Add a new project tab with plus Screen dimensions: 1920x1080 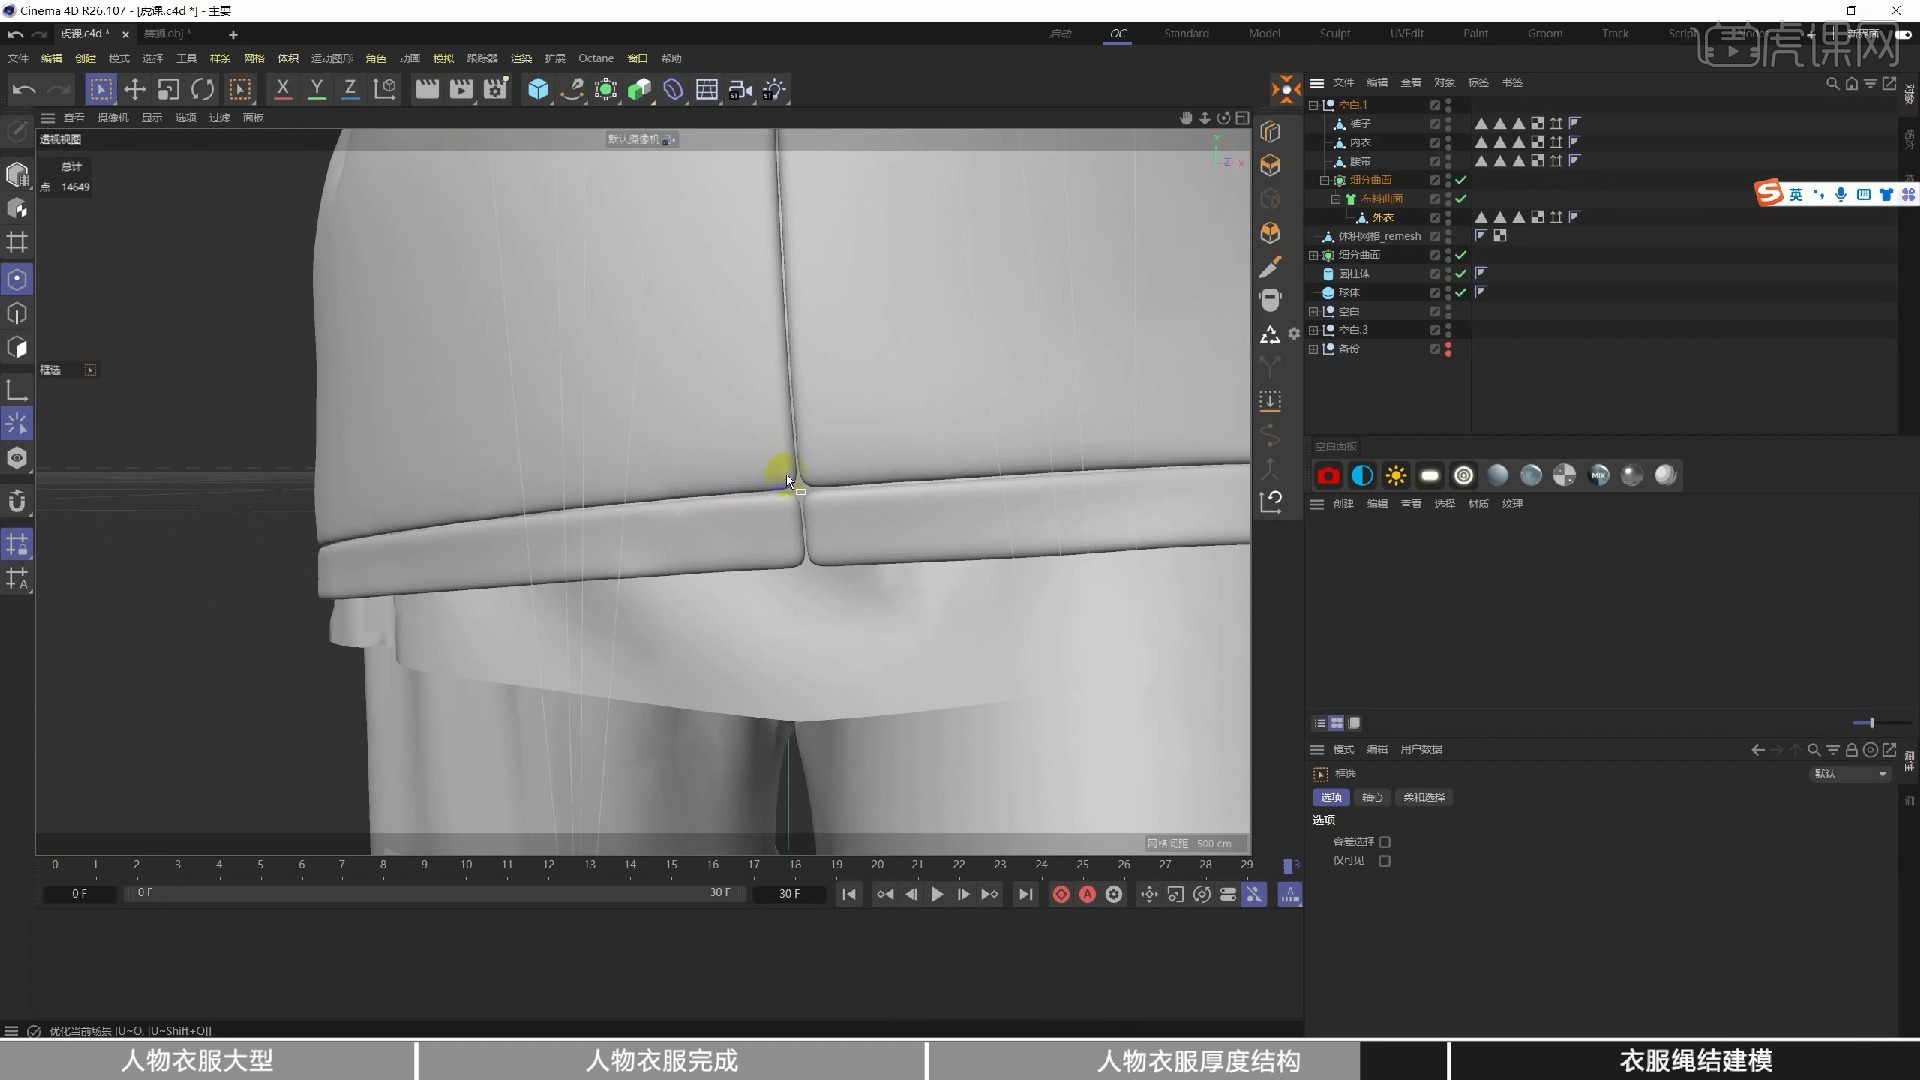(x=233, y=35)
